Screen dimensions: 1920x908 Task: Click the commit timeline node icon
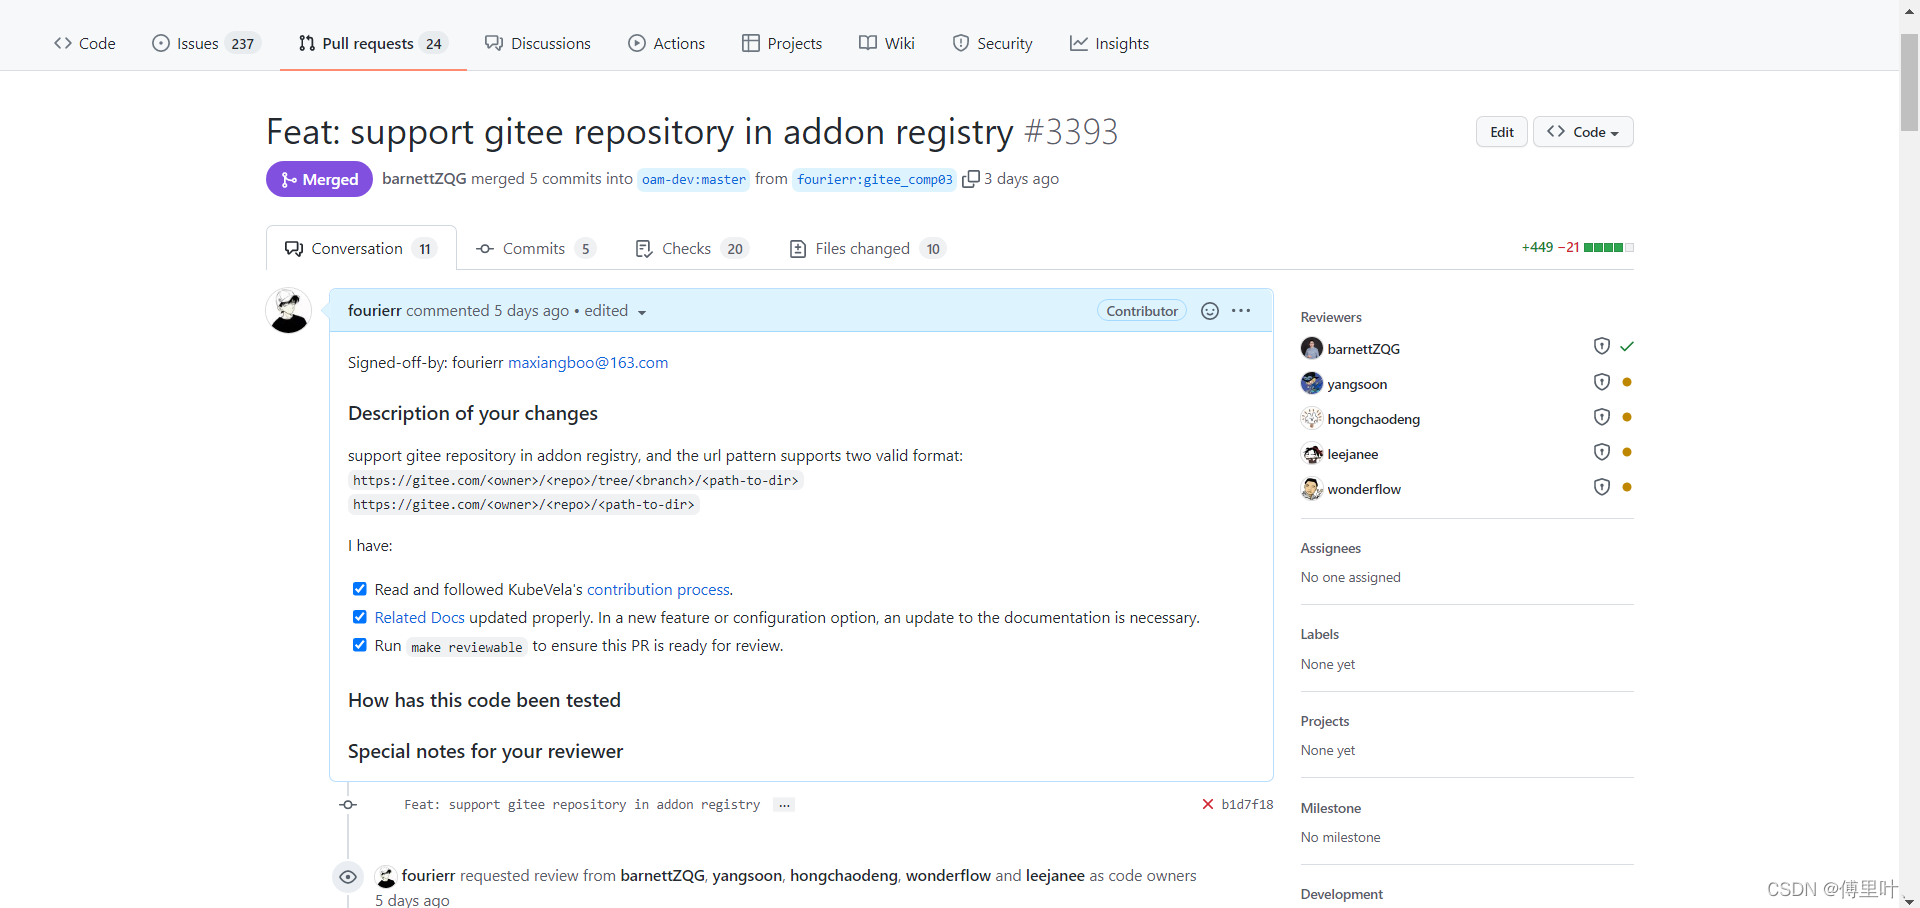[x=348, y=805]
